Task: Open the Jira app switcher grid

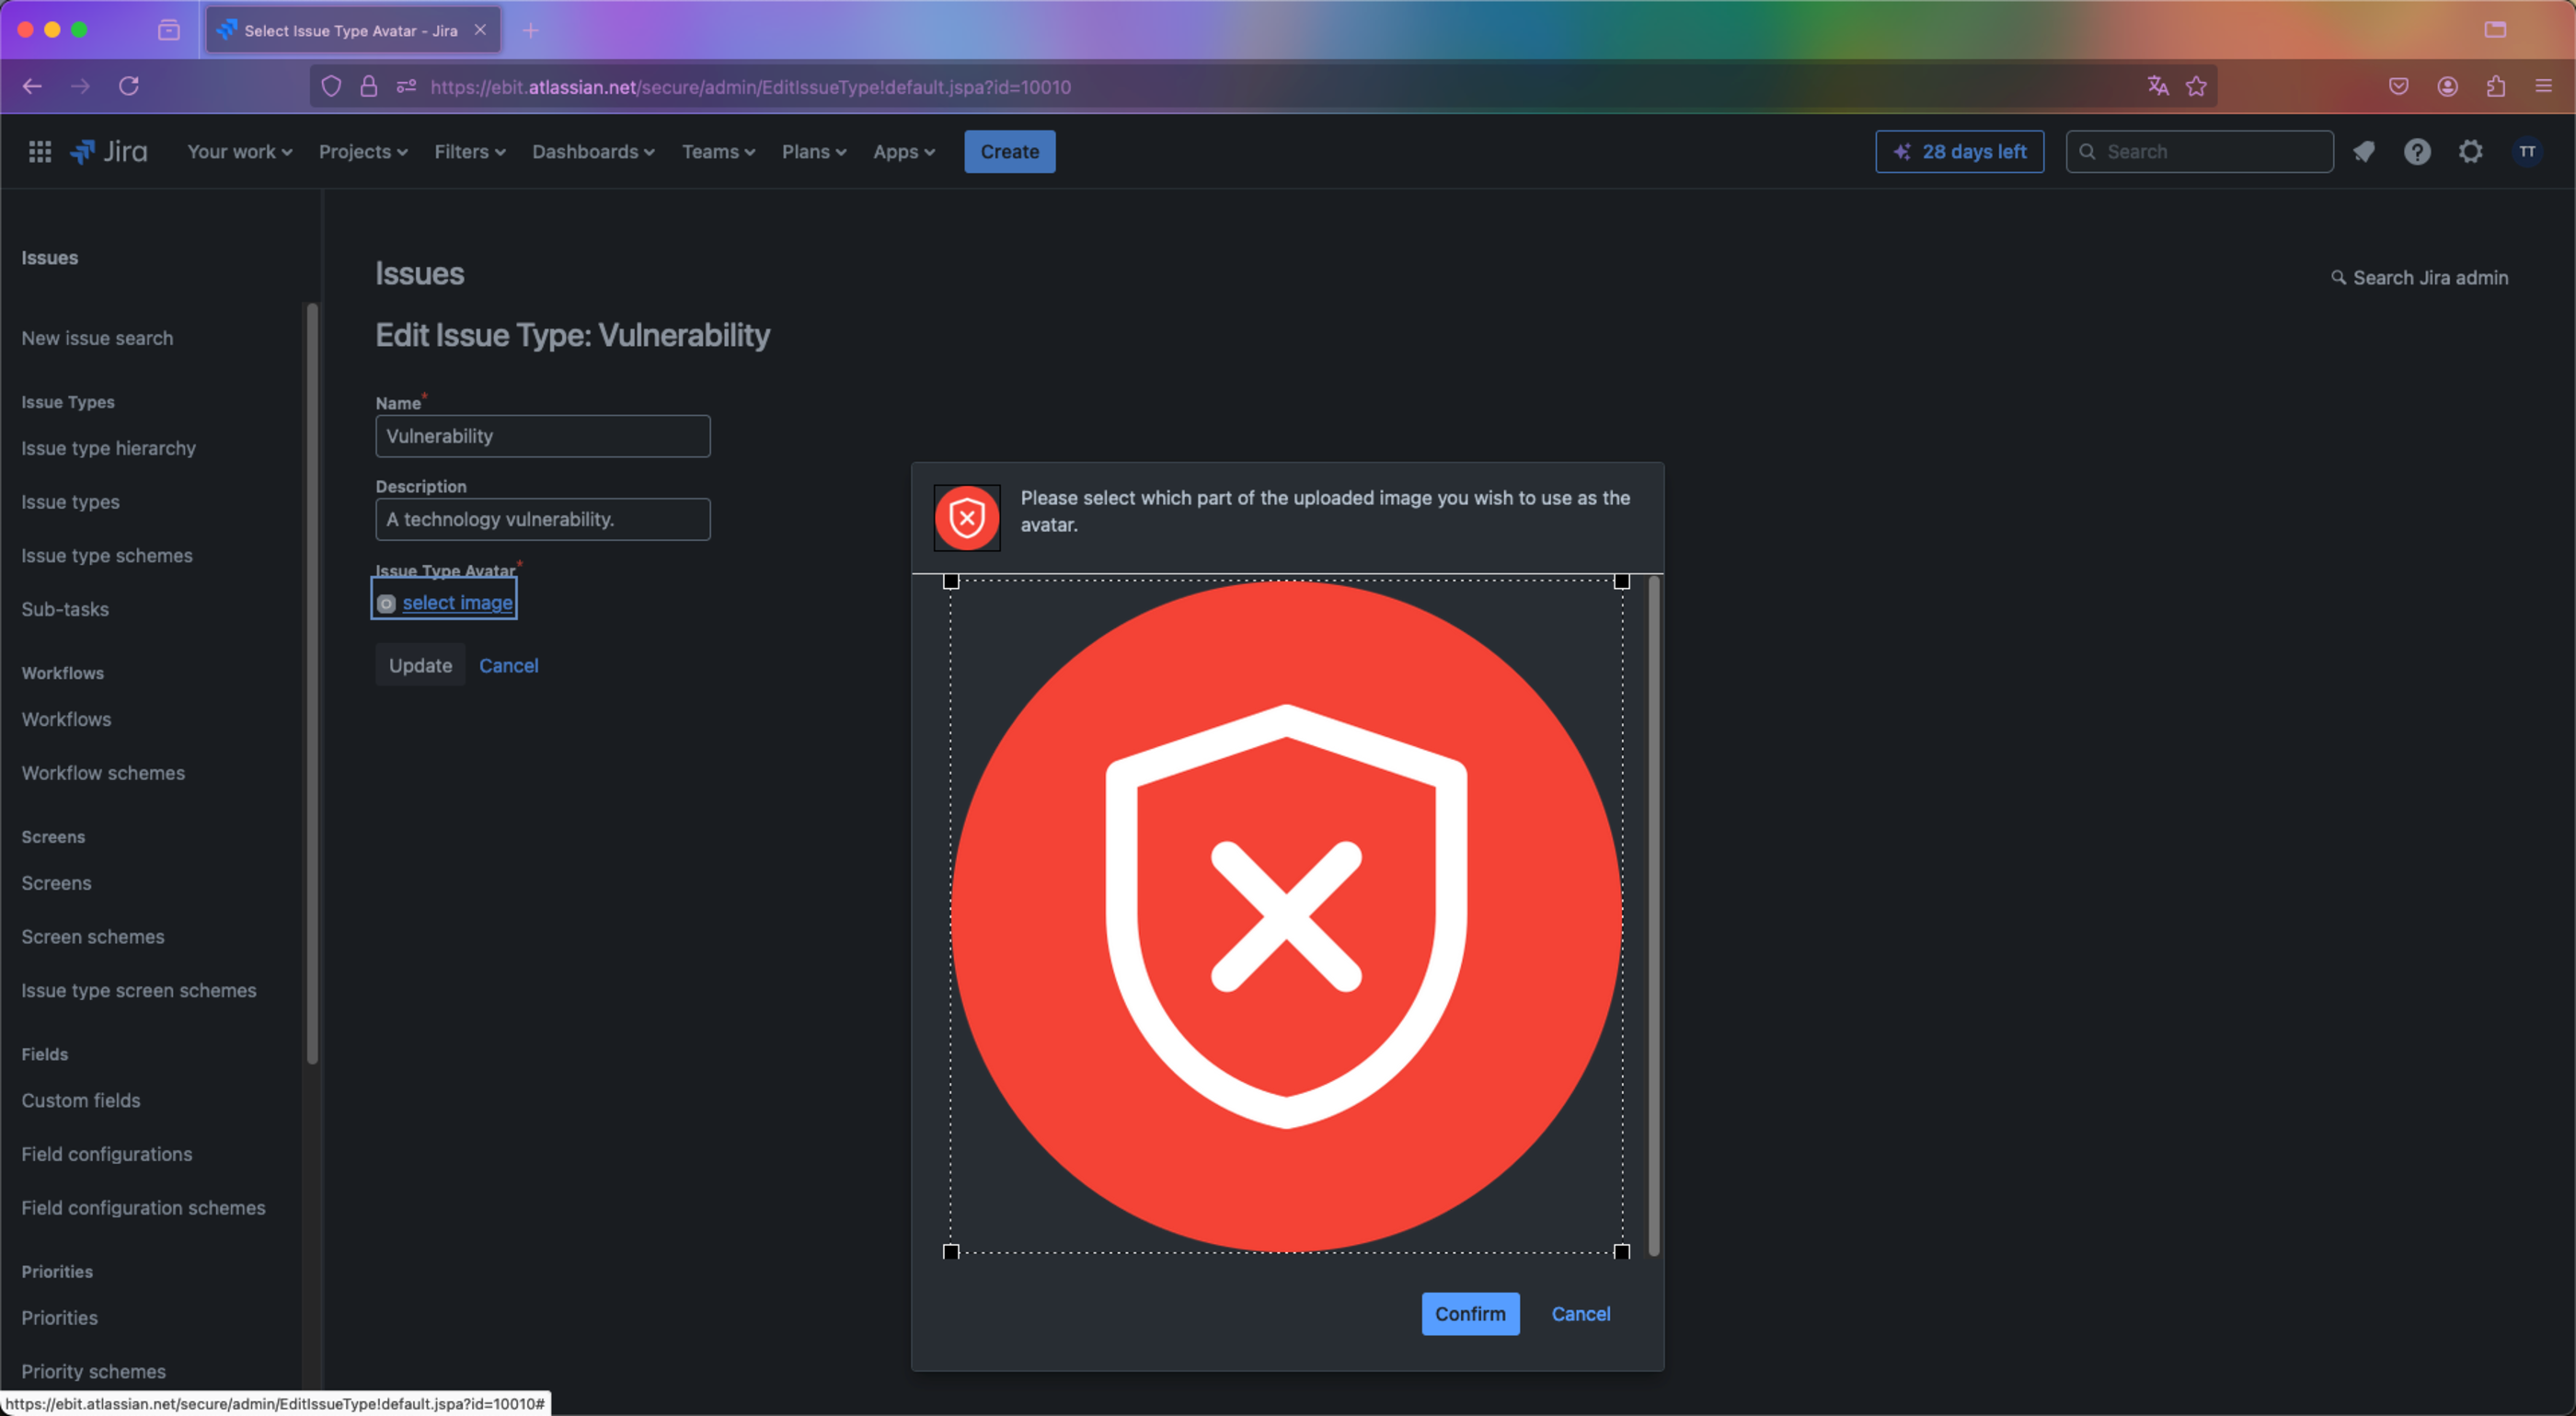Action: click(40, 151)
